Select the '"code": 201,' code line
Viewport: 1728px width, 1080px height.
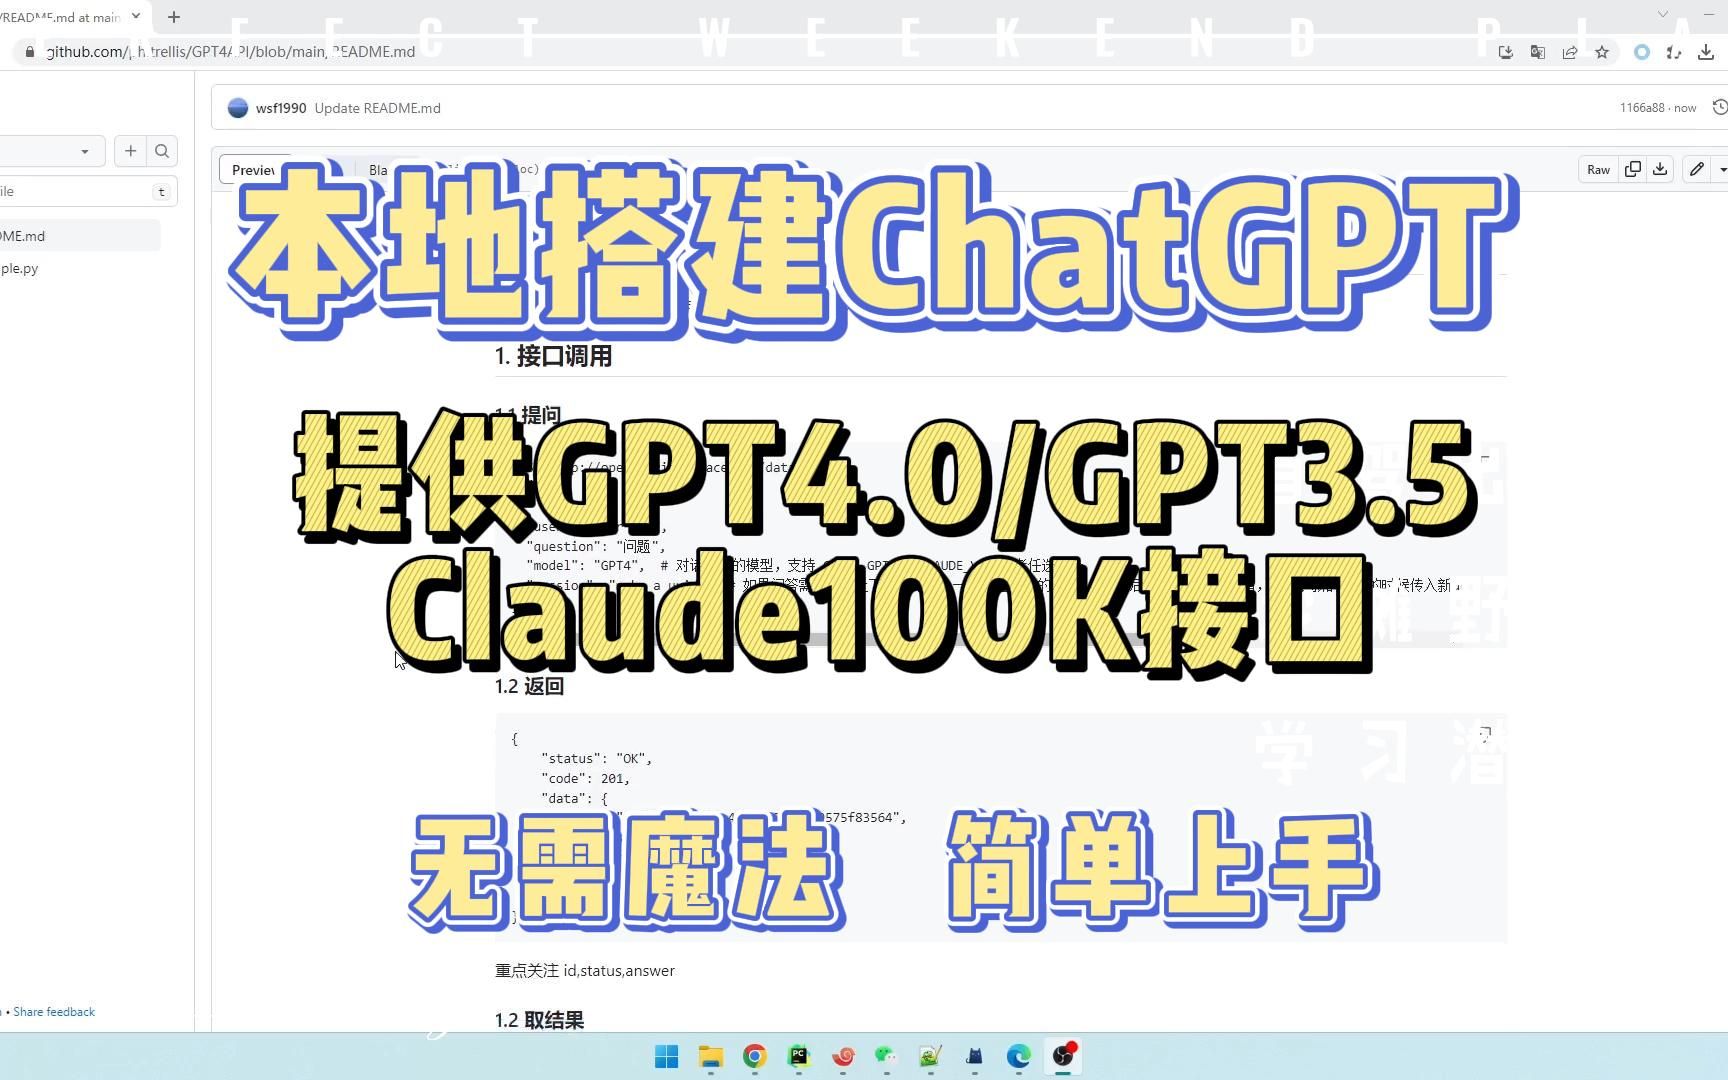point(585,779)
